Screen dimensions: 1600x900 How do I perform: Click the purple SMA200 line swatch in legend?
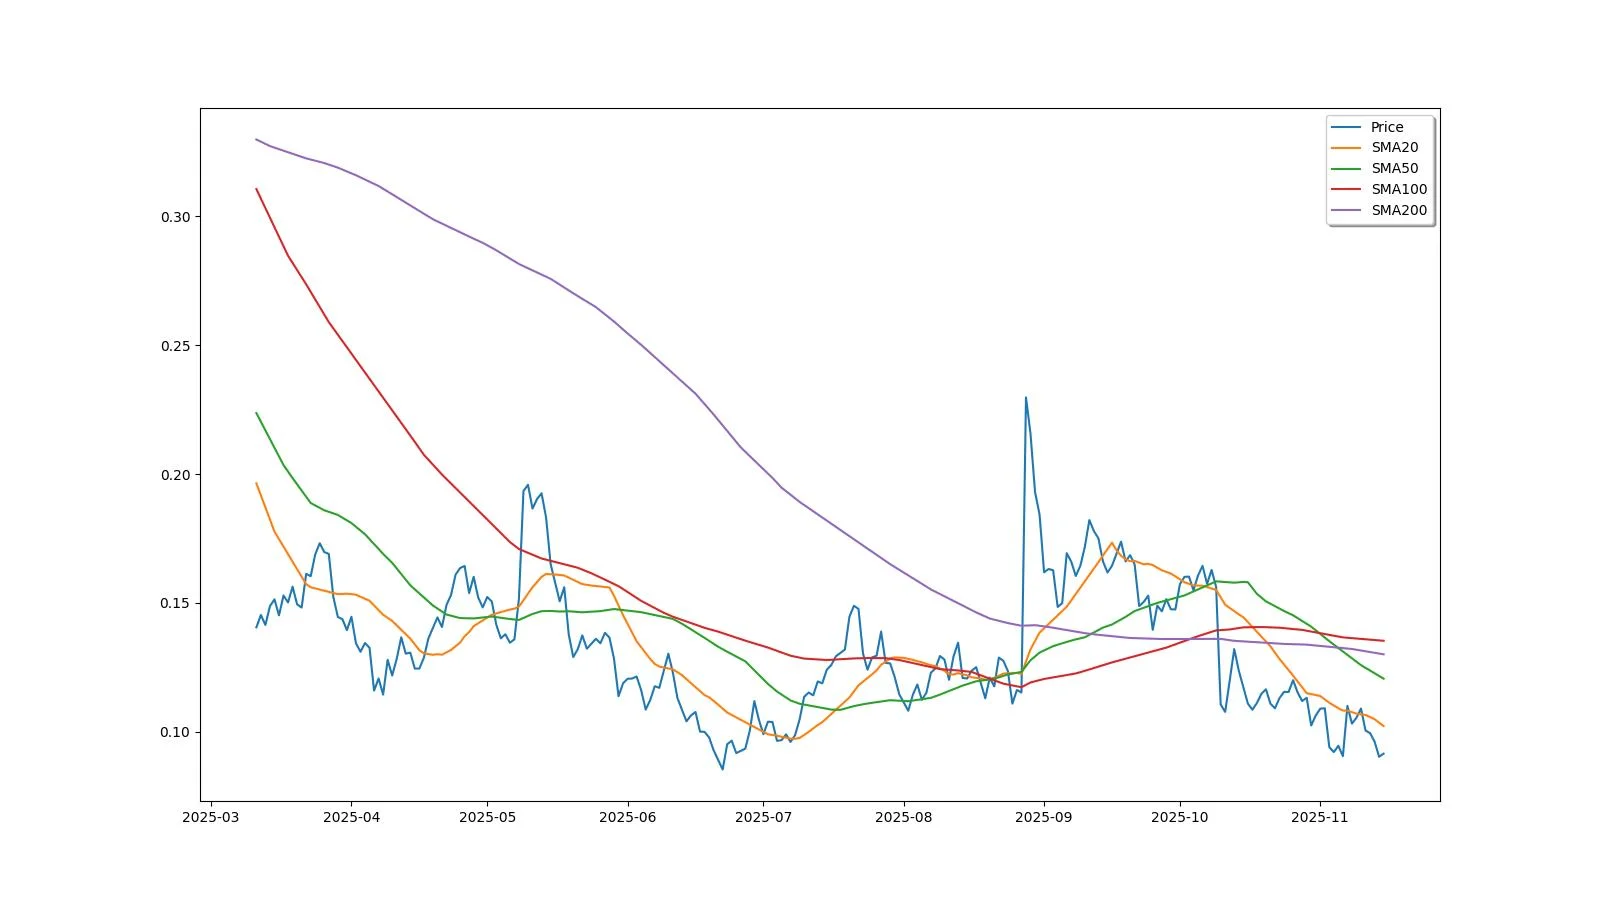[x=1346, y=210]
